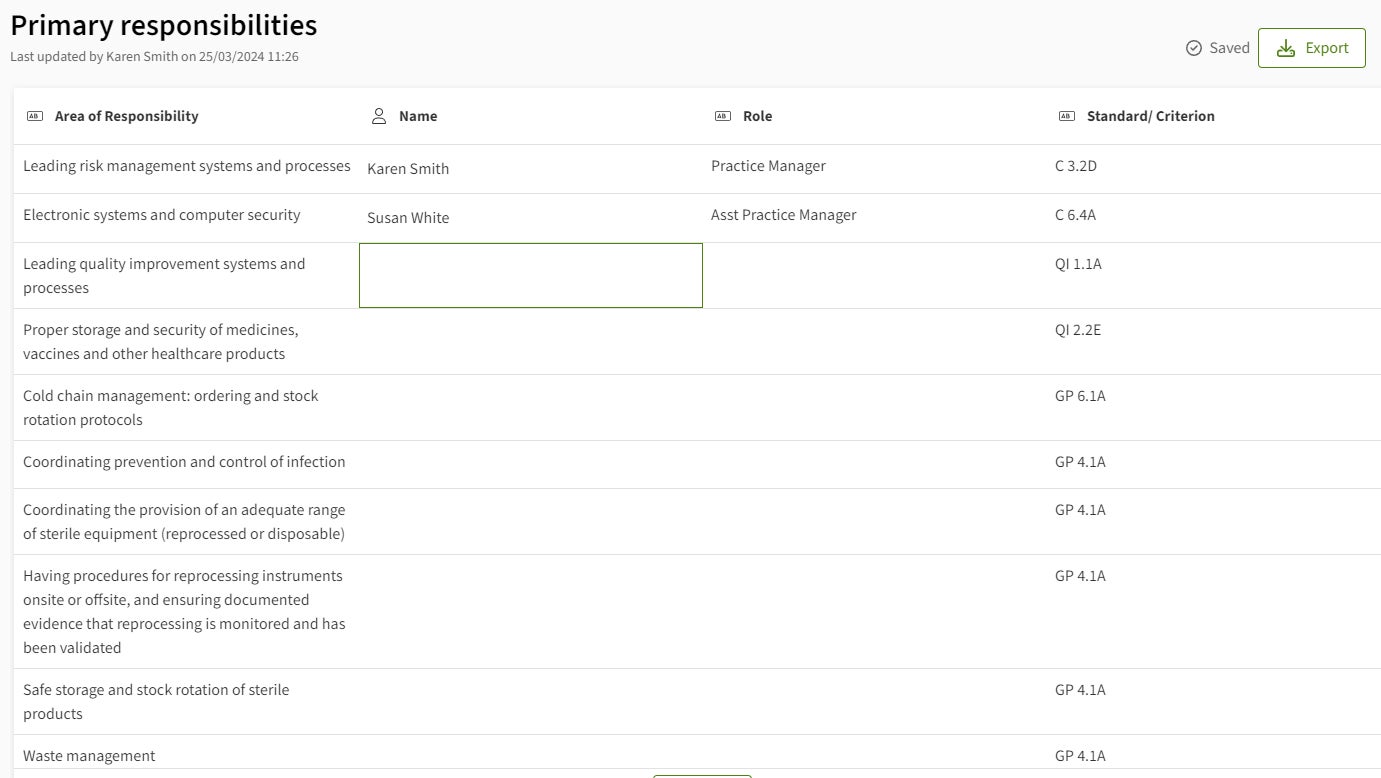The width and height of the screenshot is (1381, 778).
Task: Select the Standard/ Criterion column header
Action: (x=1150, y=116)
